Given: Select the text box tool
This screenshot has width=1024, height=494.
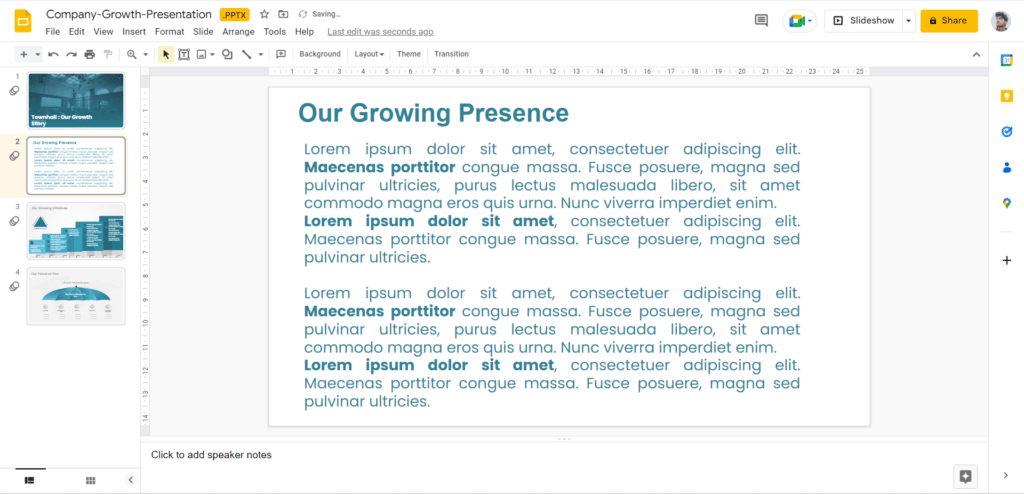Looking at the screenshot, I should [184, 54].
